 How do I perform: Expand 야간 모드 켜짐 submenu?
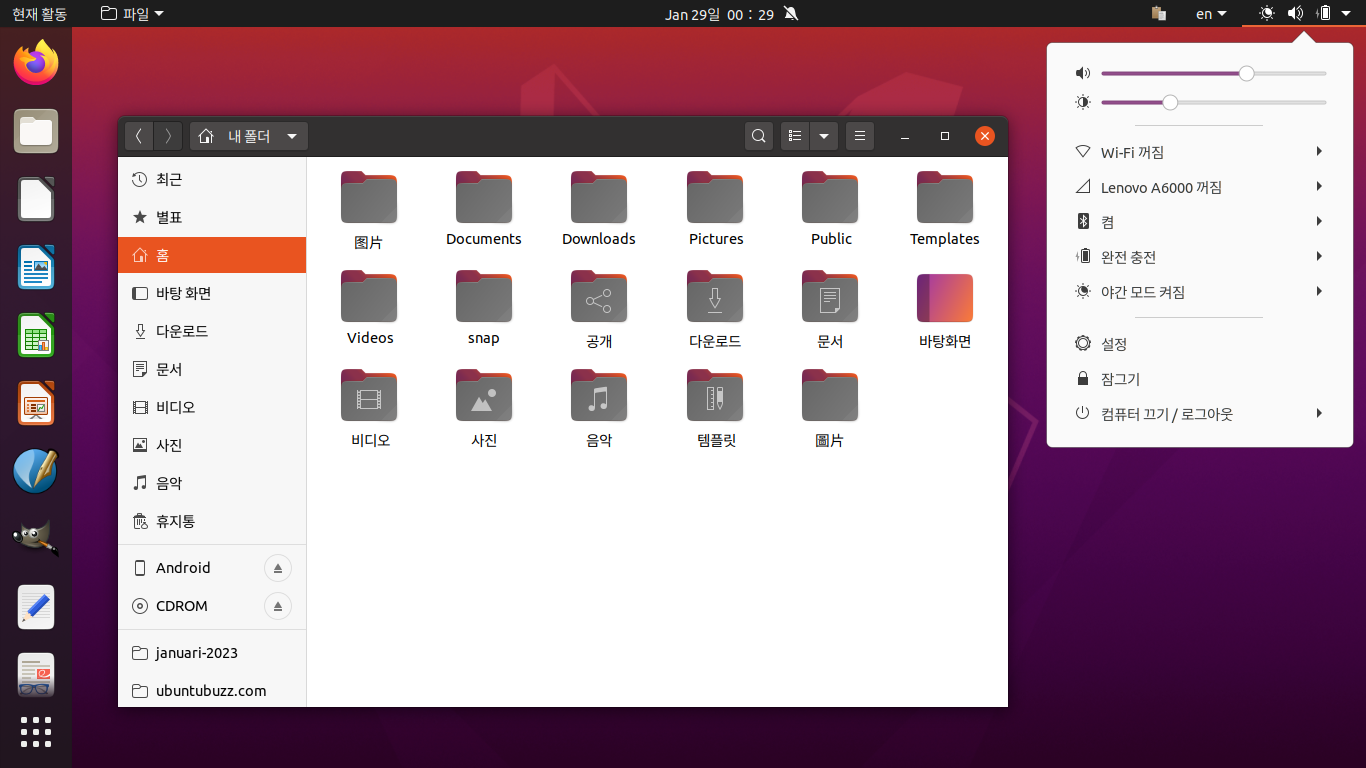pos(1199,292)
